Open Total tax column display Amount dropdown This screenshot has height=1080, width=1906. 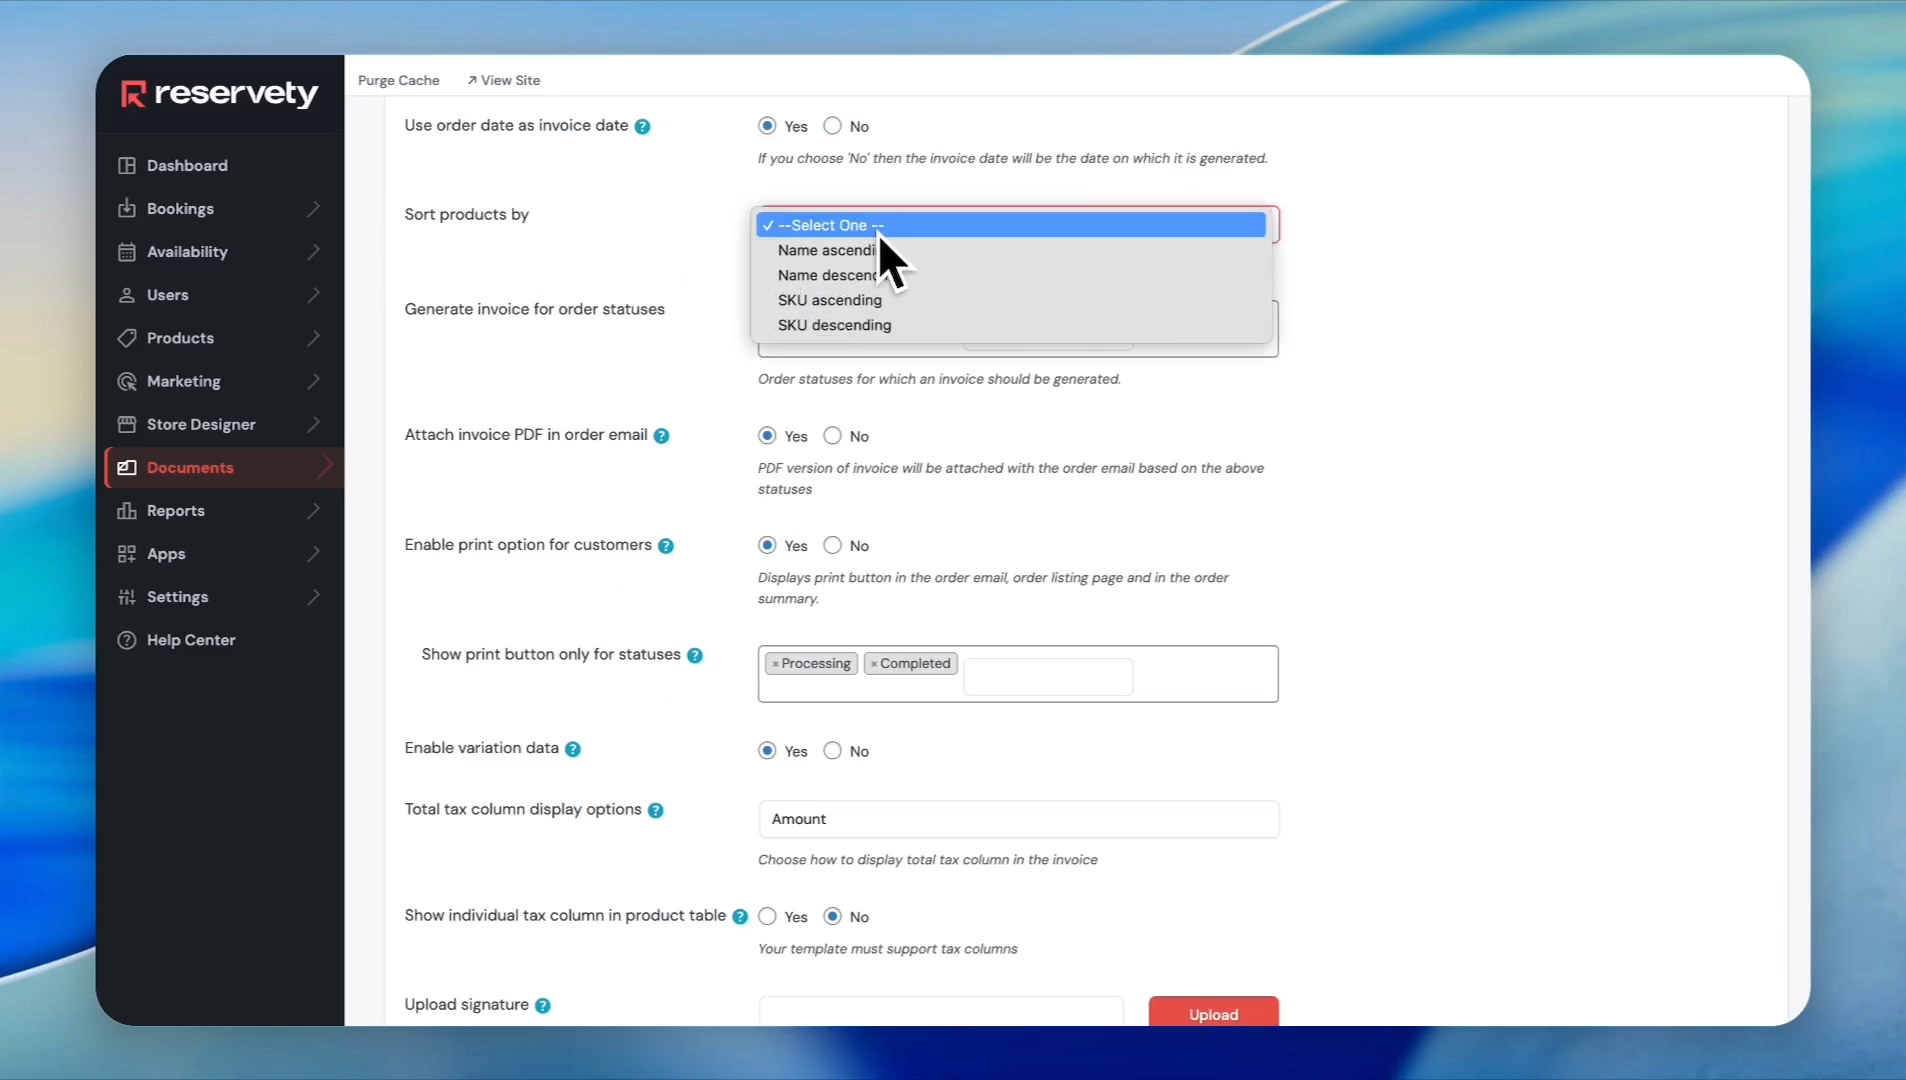(1018, 819)
